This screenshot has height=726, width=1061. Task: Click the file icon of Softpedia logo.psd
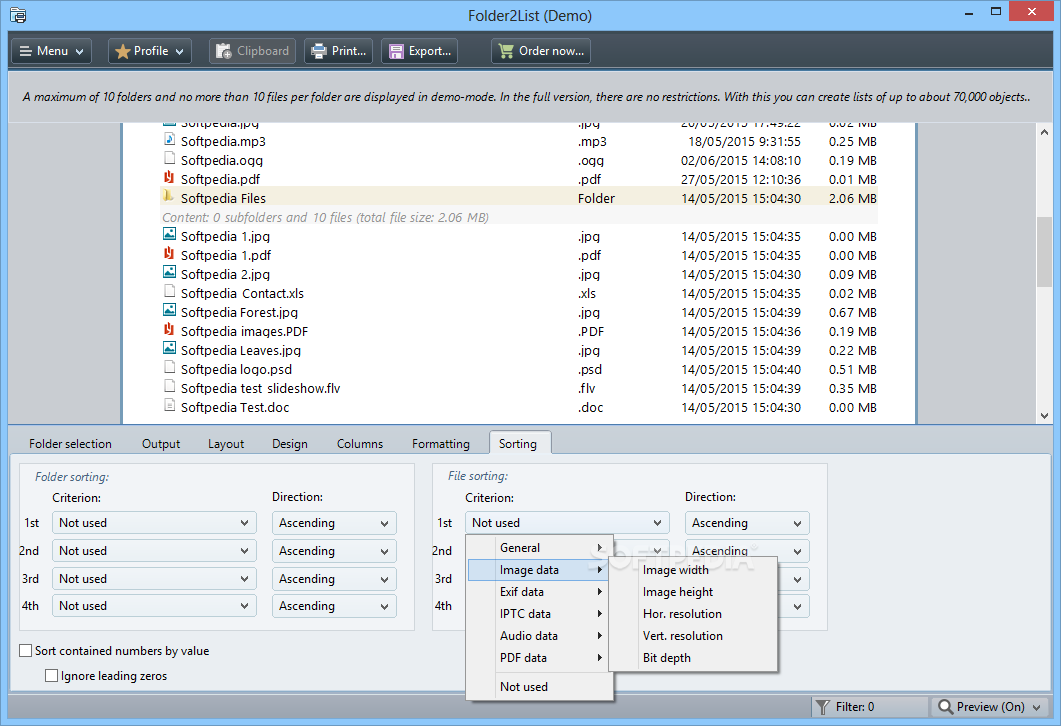pyautogui.click(x=169, y=367)
